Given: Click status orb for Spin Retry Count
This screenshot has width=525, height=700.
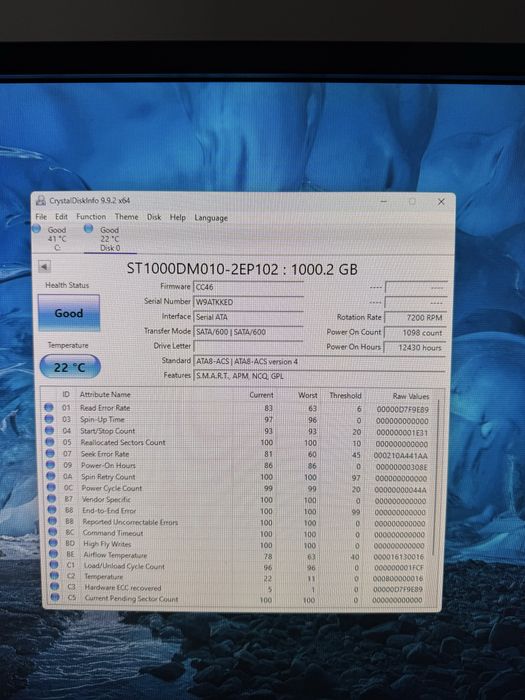Looking at the screenshot, I should (51, 476).
